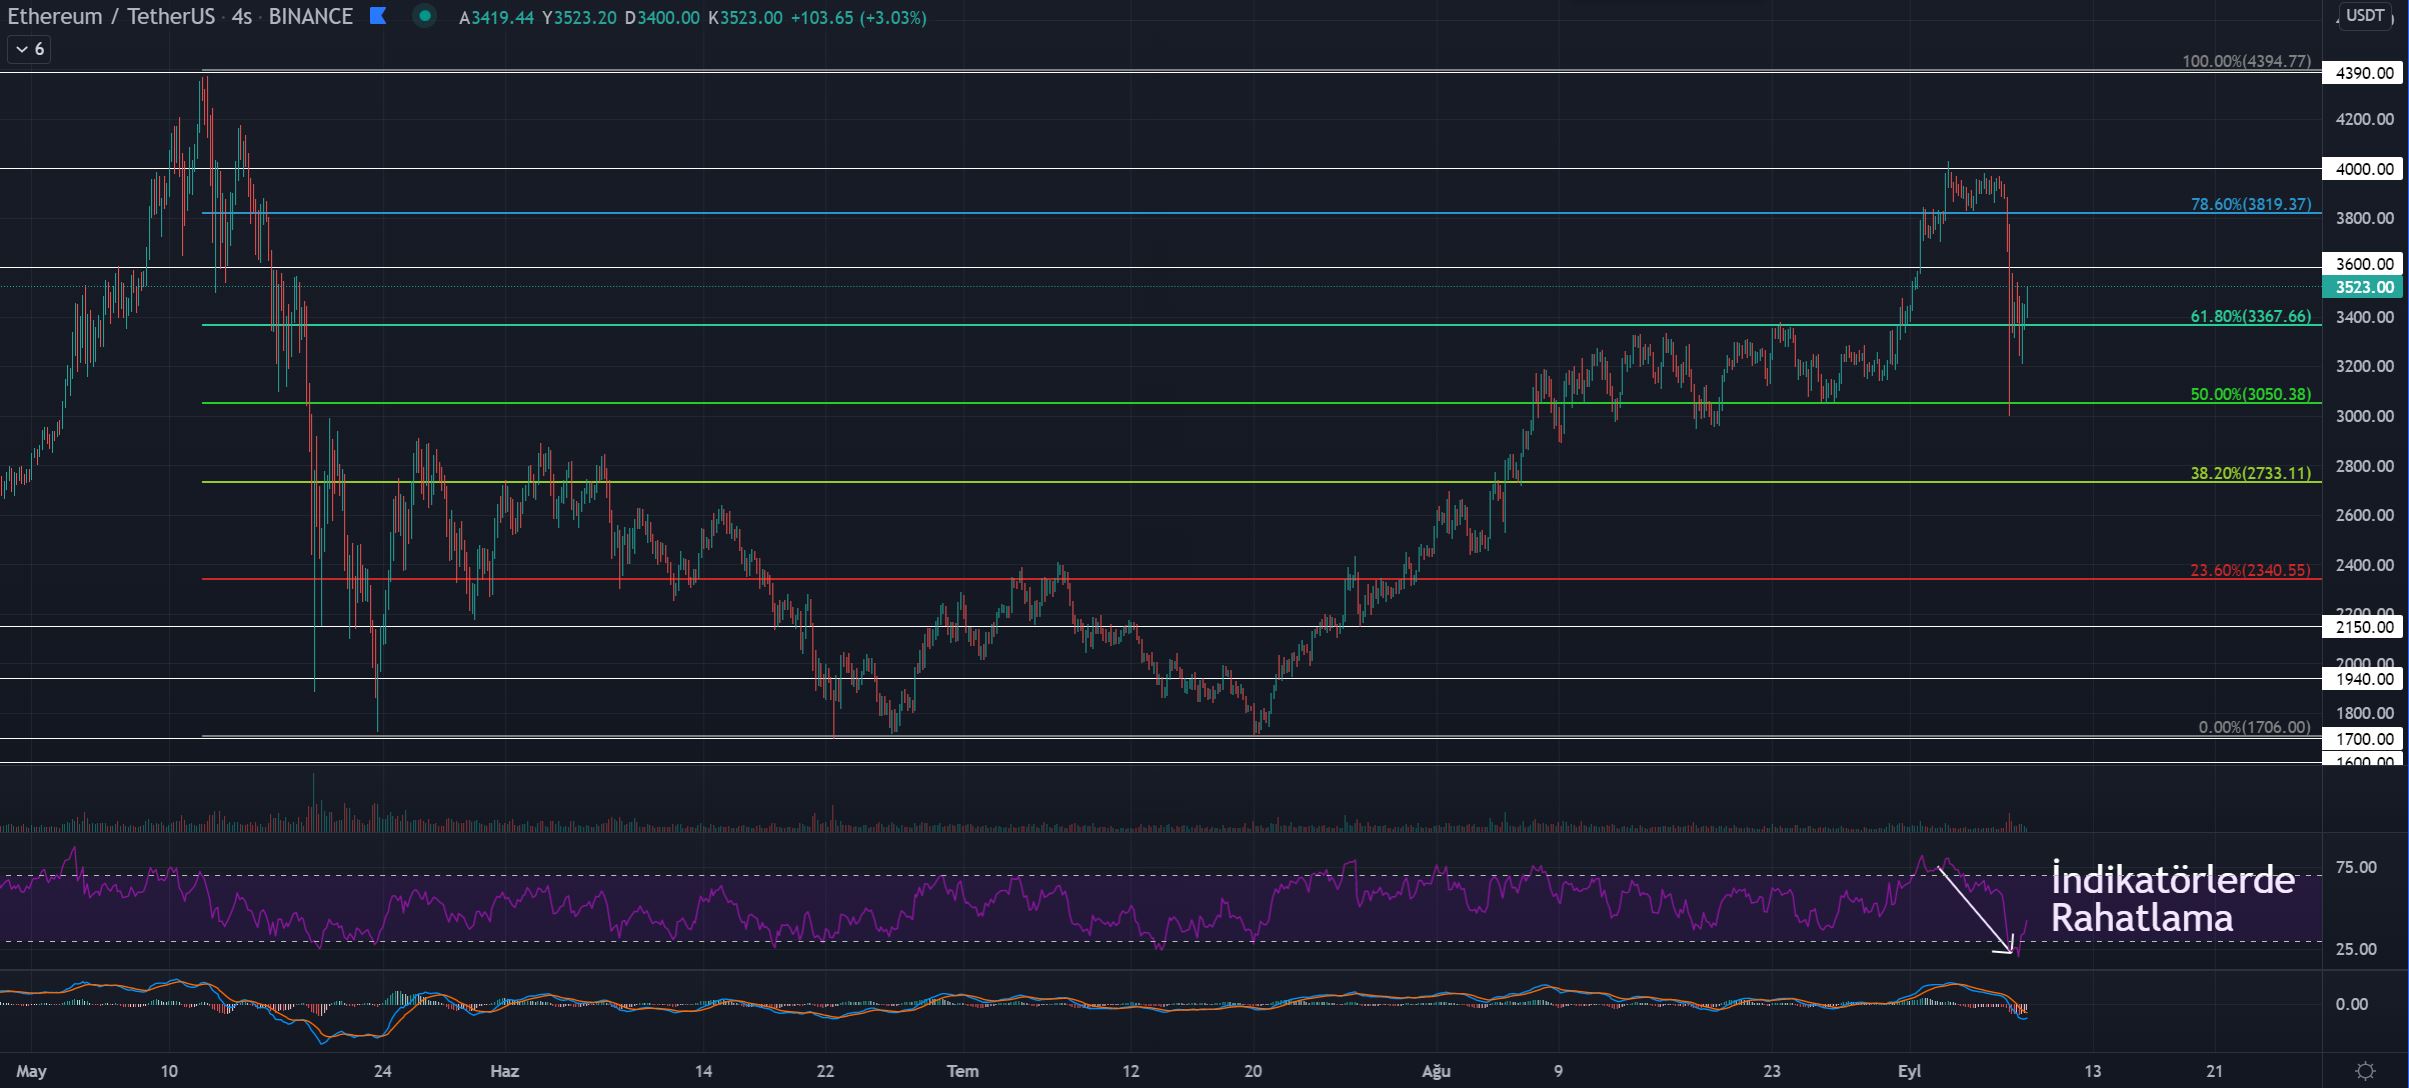Click the 4390.00 horizontal line price label
The image size is (2409, 1088).
pos(2364,73)
